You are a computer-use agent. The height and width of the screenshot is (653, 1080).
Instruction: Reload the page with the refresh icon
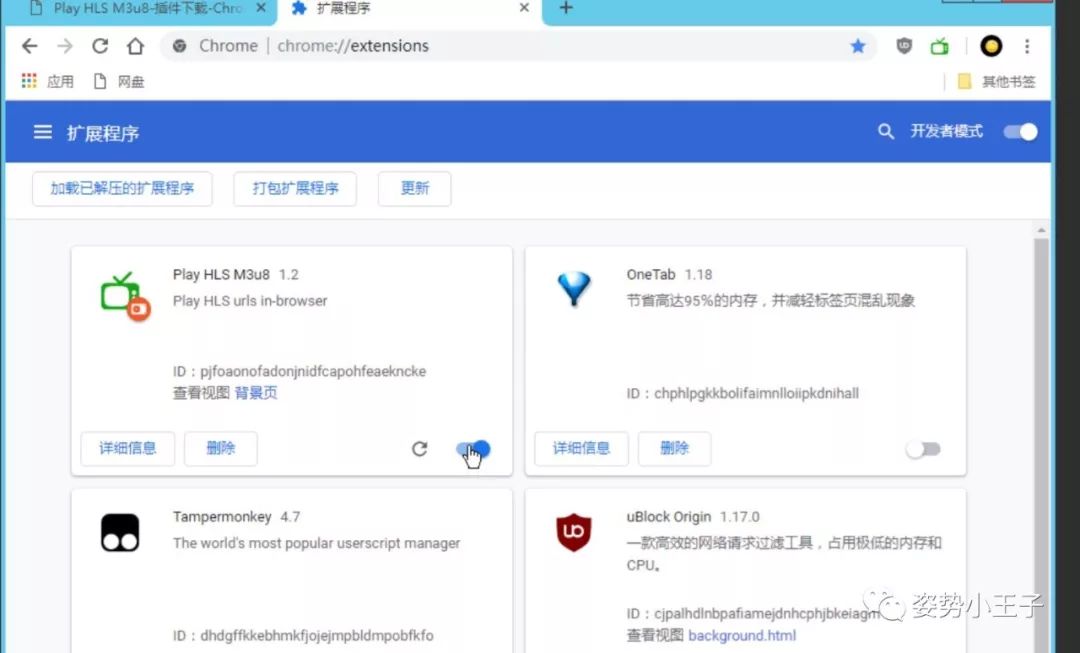click(101, 46)
